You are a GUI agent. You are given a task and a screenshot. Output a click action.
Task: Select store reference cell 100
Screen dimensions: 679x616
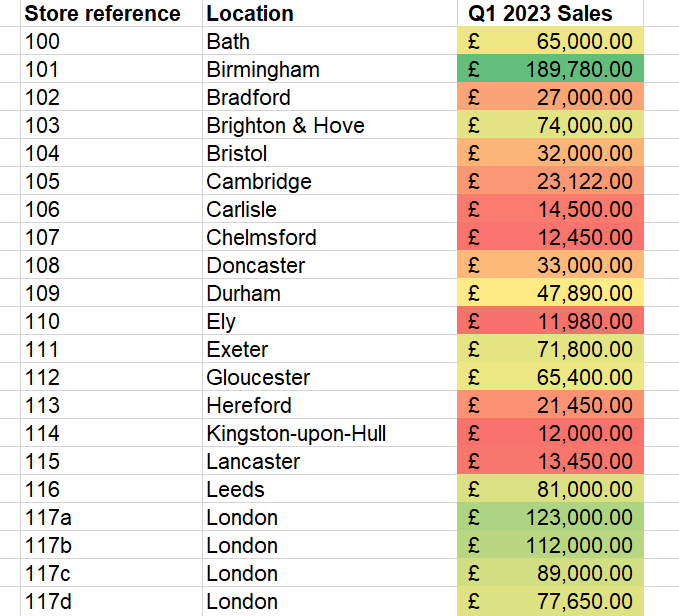[x=42, y=42]
